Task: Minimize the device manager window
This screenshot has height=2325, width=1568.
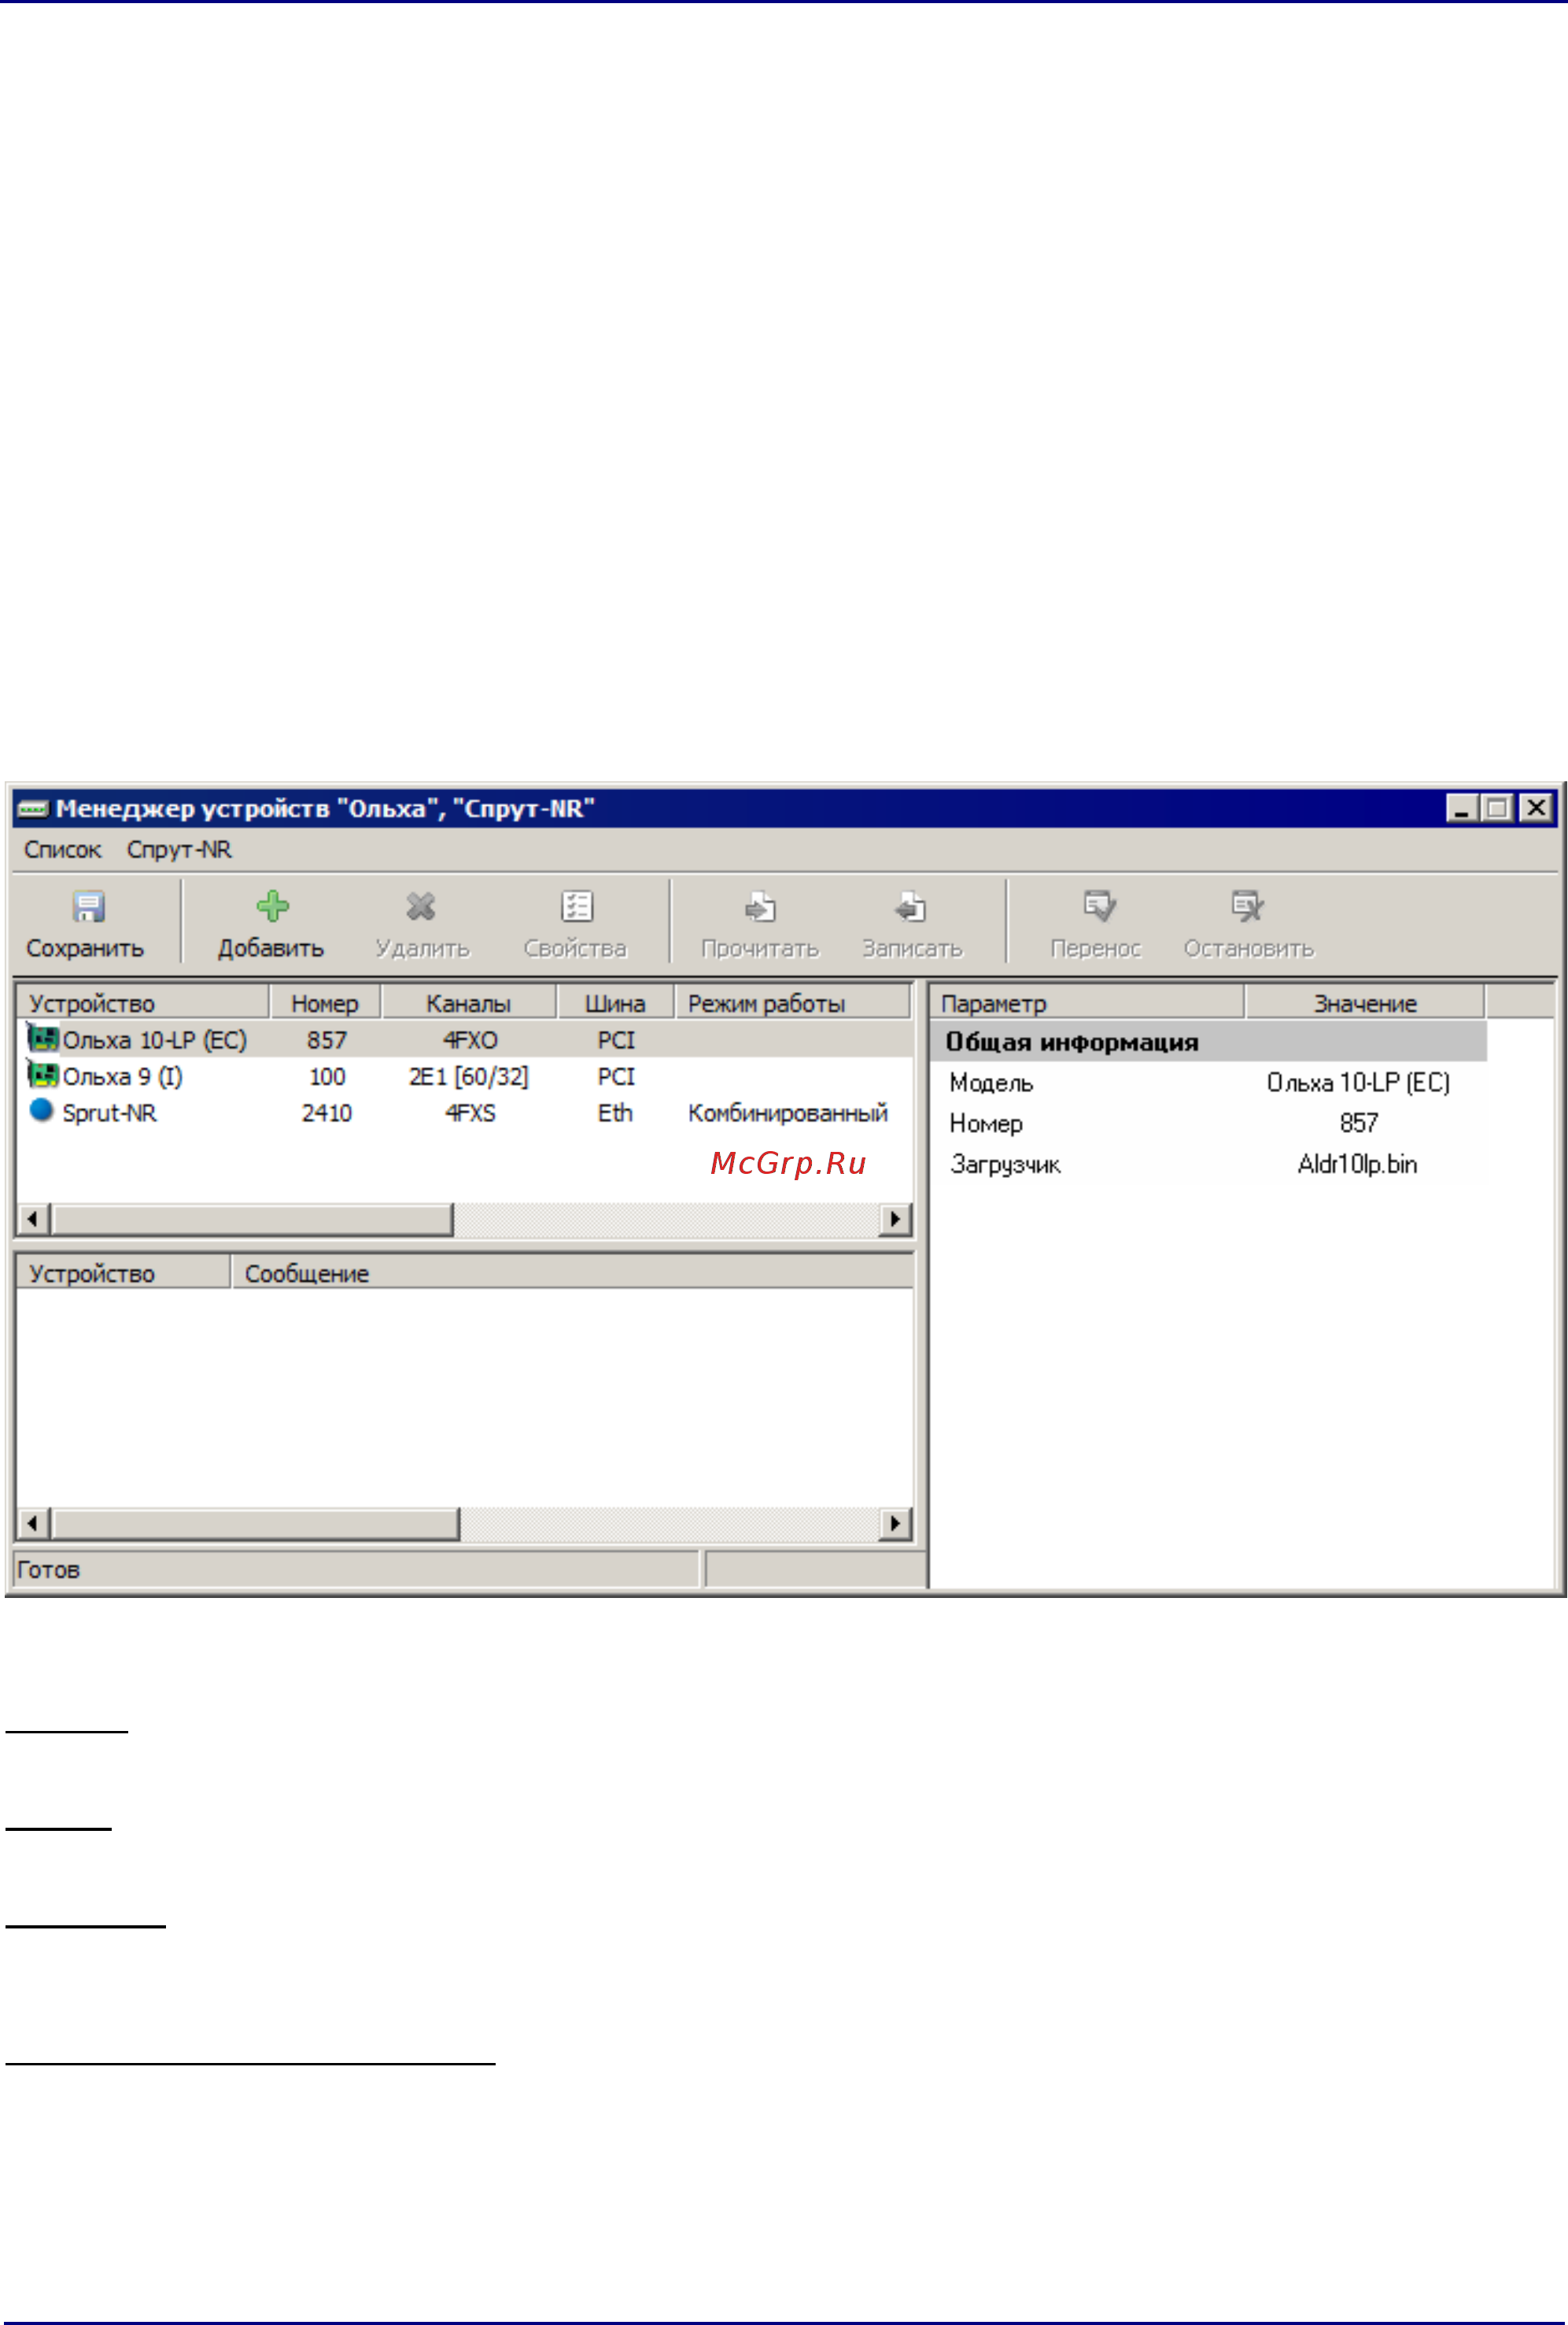Action: [x=1462, y=808]
